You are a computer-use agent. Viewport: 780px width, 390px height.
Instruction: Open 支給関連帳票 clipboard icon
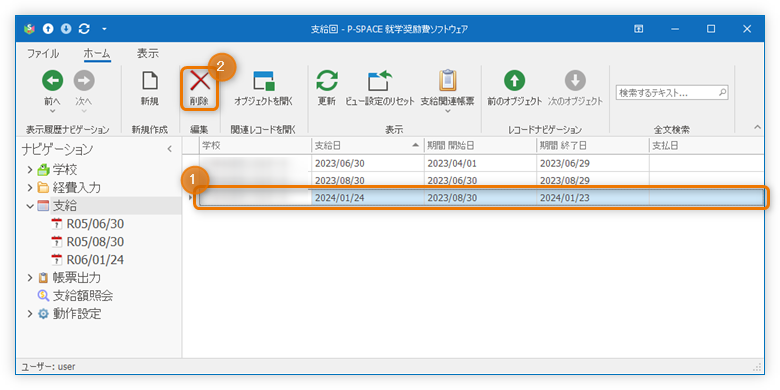point(447,80)
